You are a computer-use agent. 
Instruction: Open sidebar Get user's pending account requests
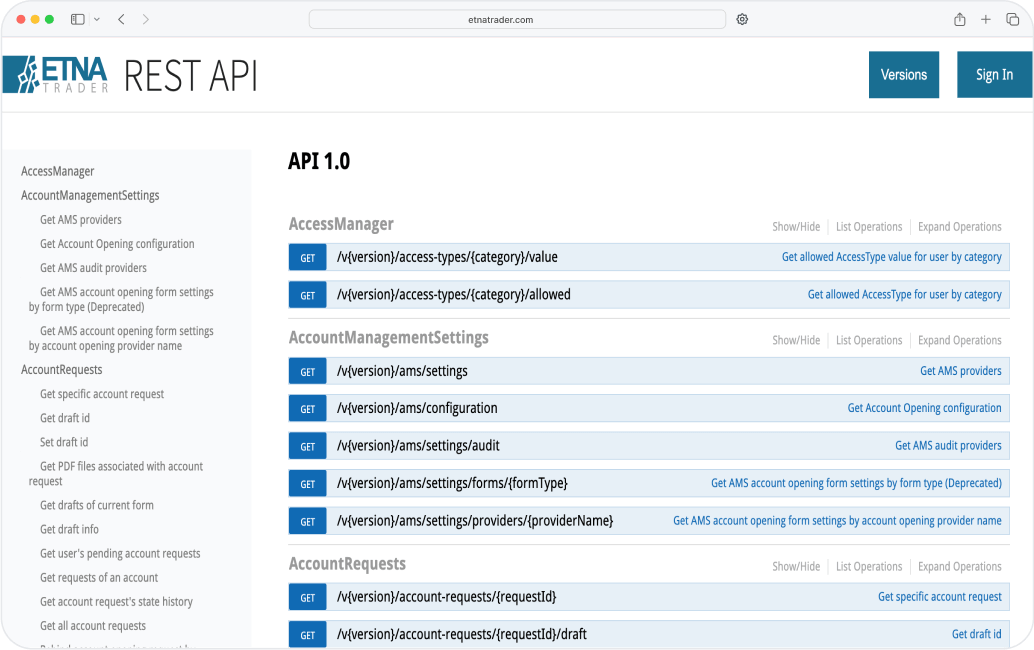tap(120, 554)
